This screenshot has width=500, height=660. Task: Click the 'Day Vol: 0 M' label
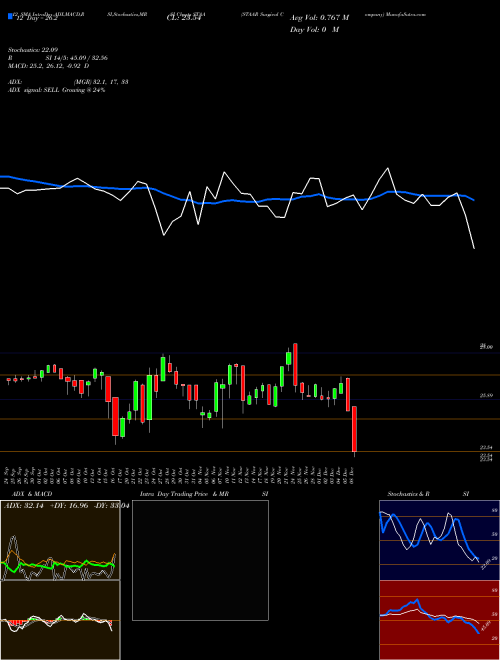coord(314,30)
